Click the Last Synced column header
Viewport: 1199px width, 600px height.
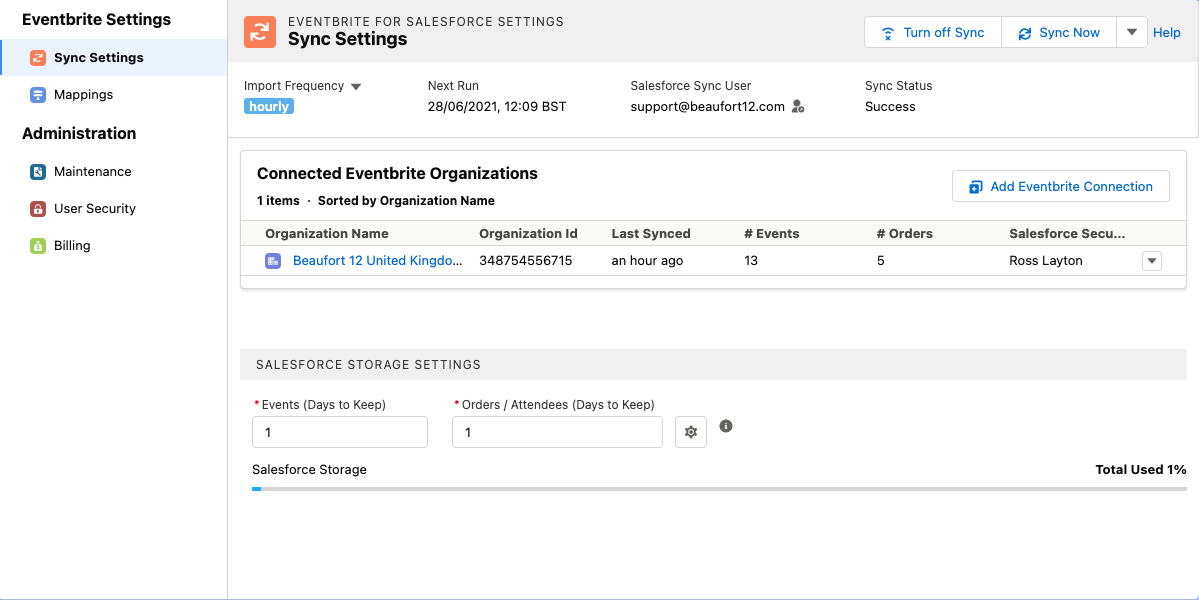pos(651,234)
